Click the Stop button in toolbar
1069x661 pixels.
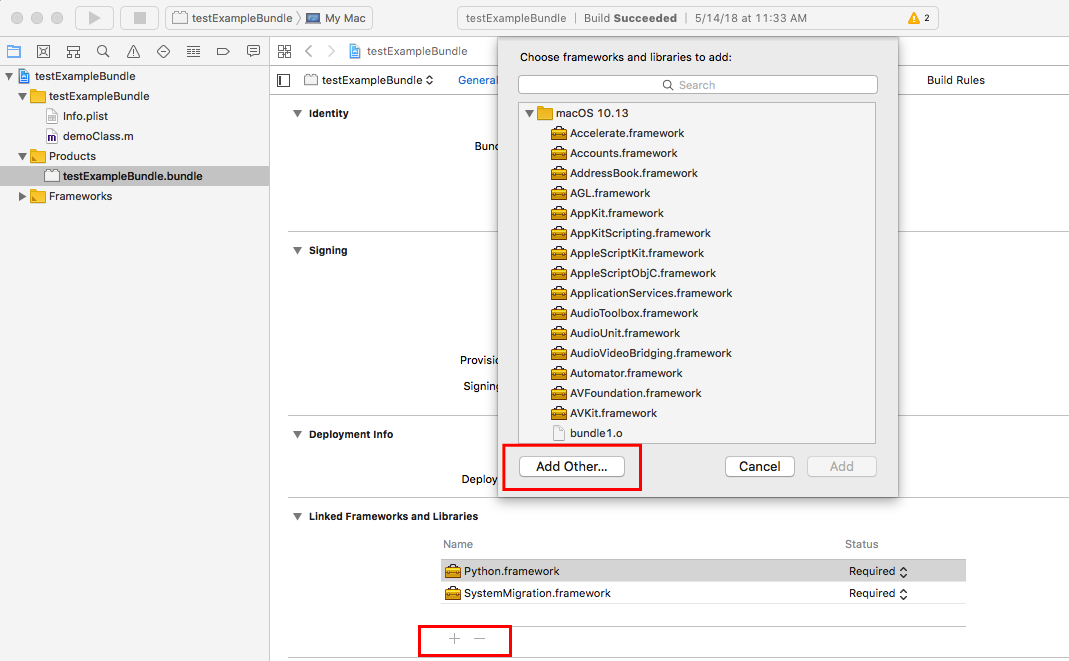pos(139,18)
